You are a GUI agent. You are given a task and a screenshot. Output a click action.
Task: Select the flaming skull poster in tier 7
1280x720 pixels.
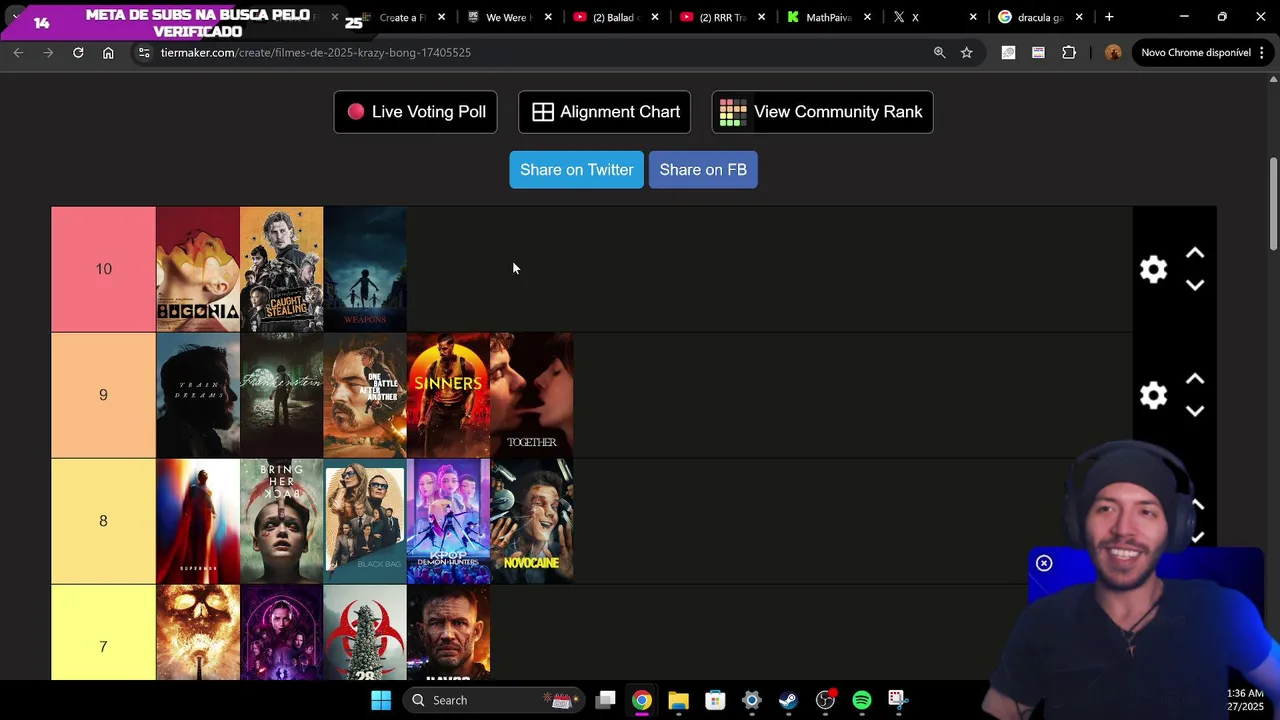click(x=198, y=633)
